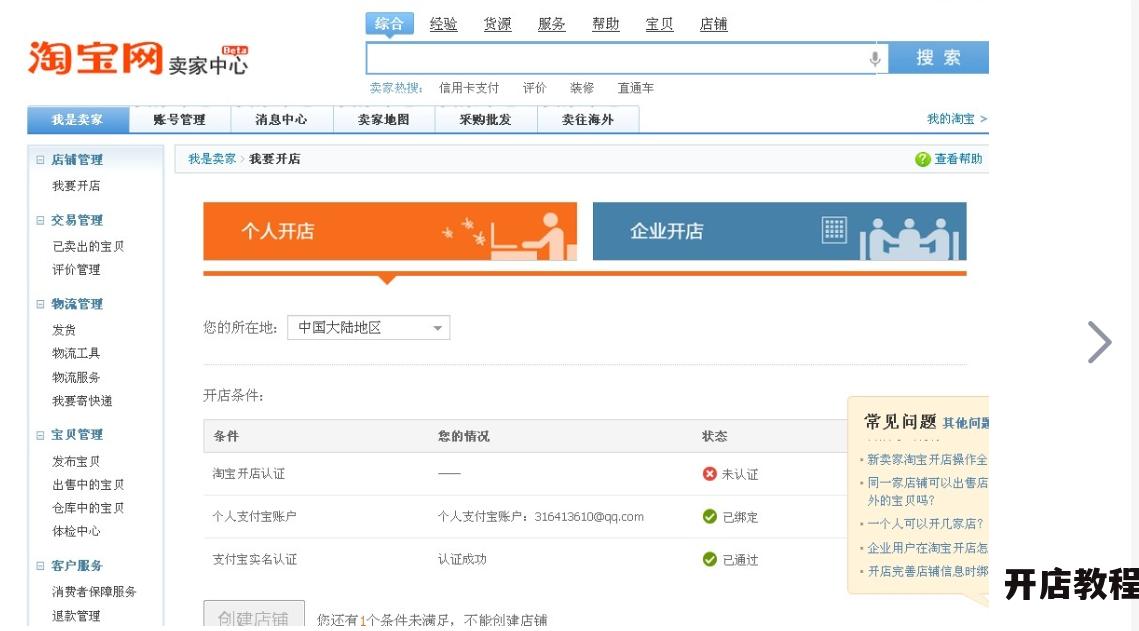Choose the 个人开店 orange banner
The height and width of the screenshot is (631, 1139).
(390, 231)
